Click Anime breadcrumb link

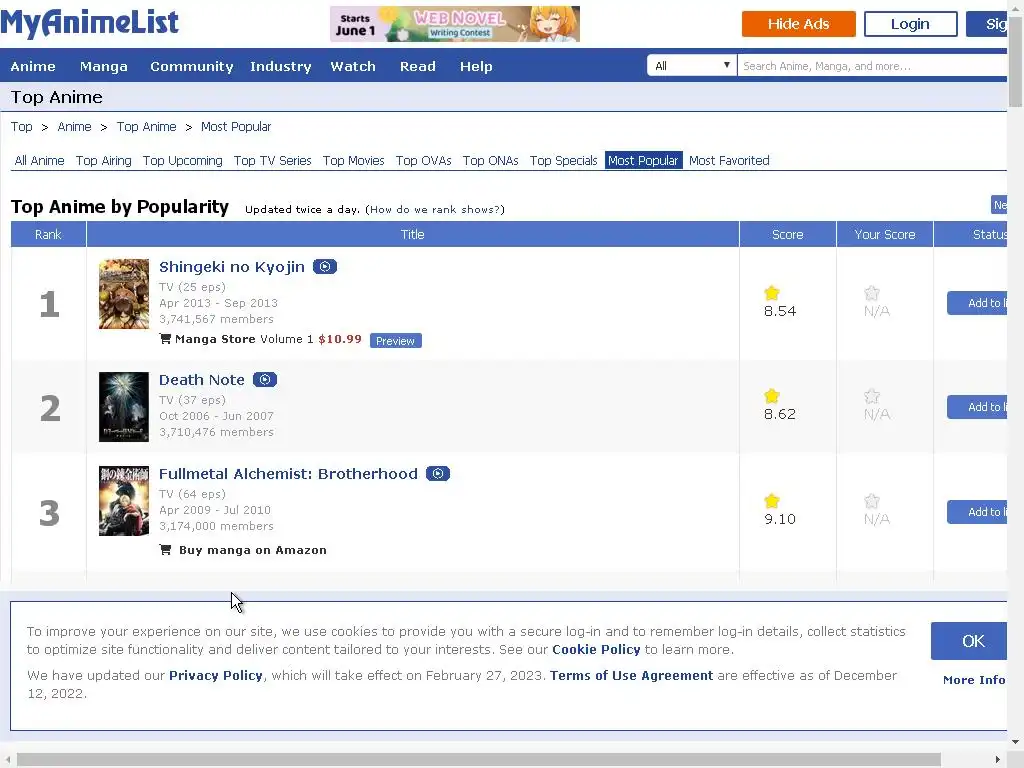[74, 127]
